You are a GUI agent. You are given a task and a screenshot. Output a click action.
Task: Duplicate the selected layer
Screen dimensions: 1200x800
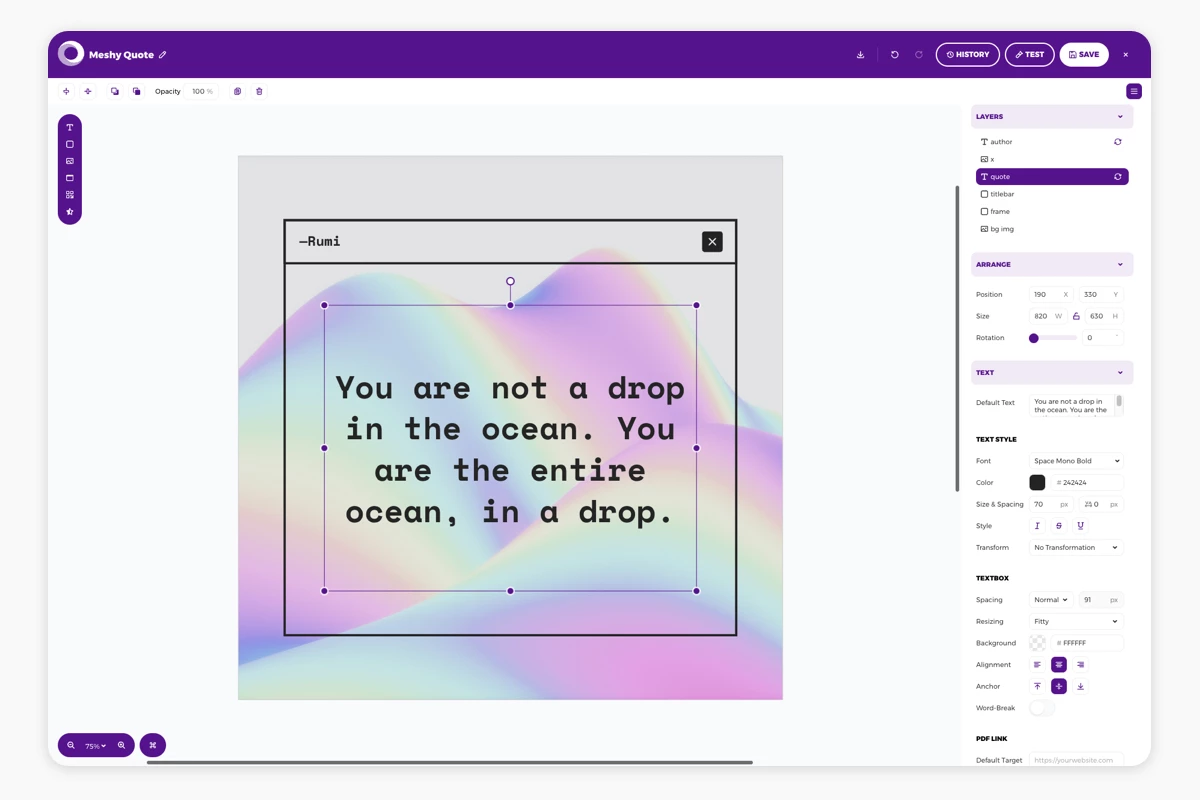click(237, 91)
